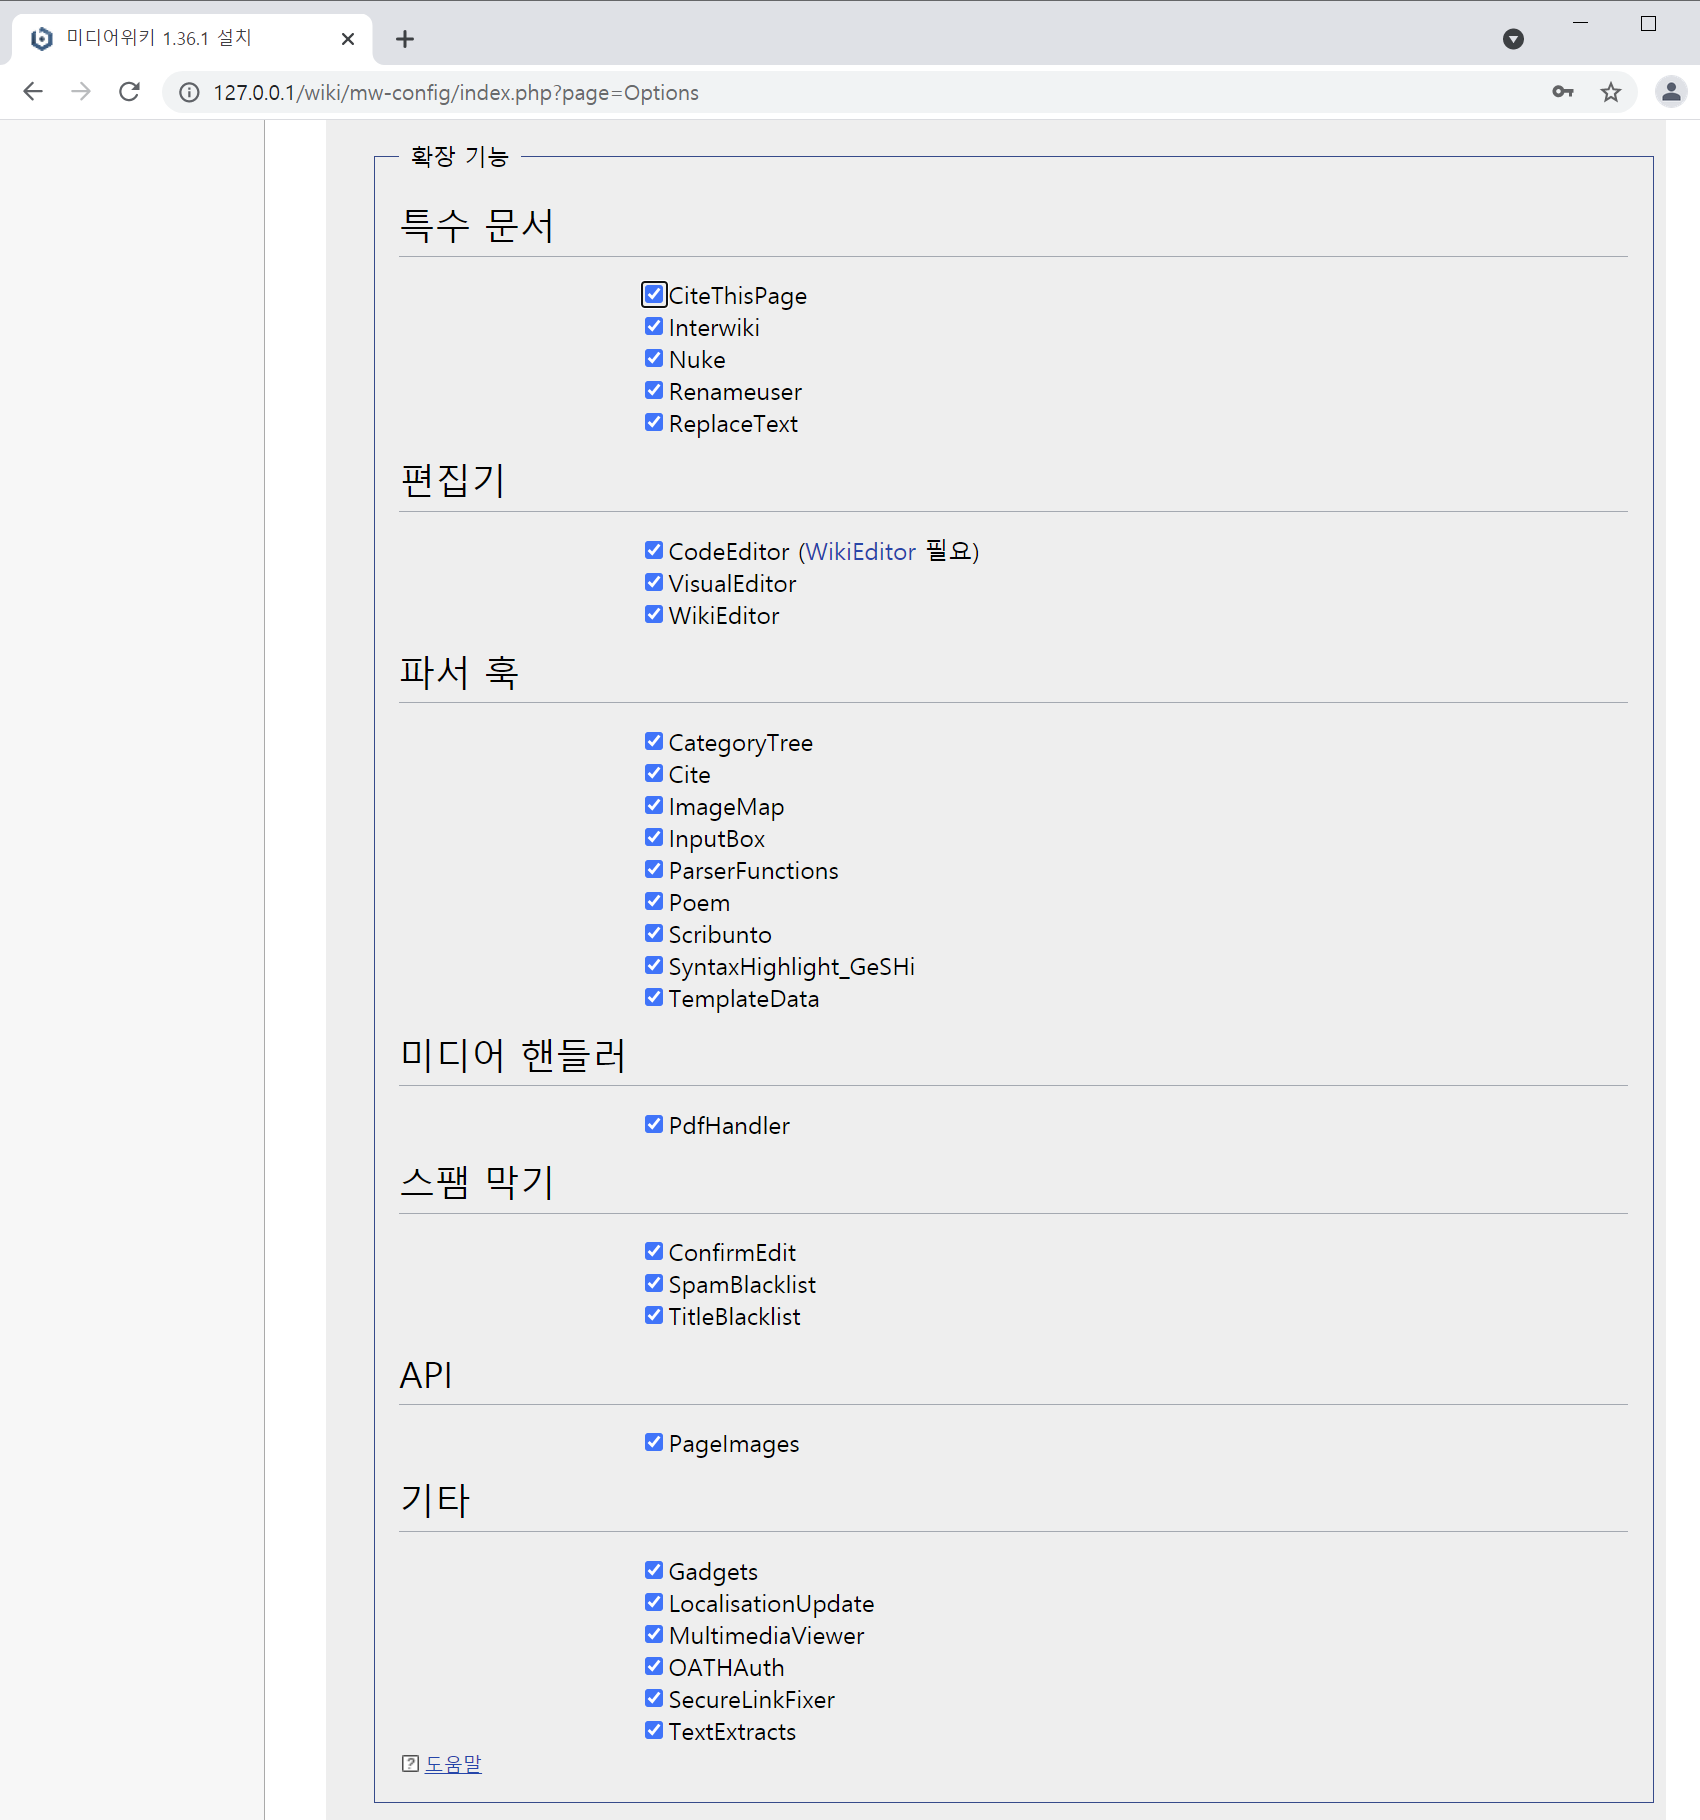Open the browser update dropdown arrow

pos(1513,39)
